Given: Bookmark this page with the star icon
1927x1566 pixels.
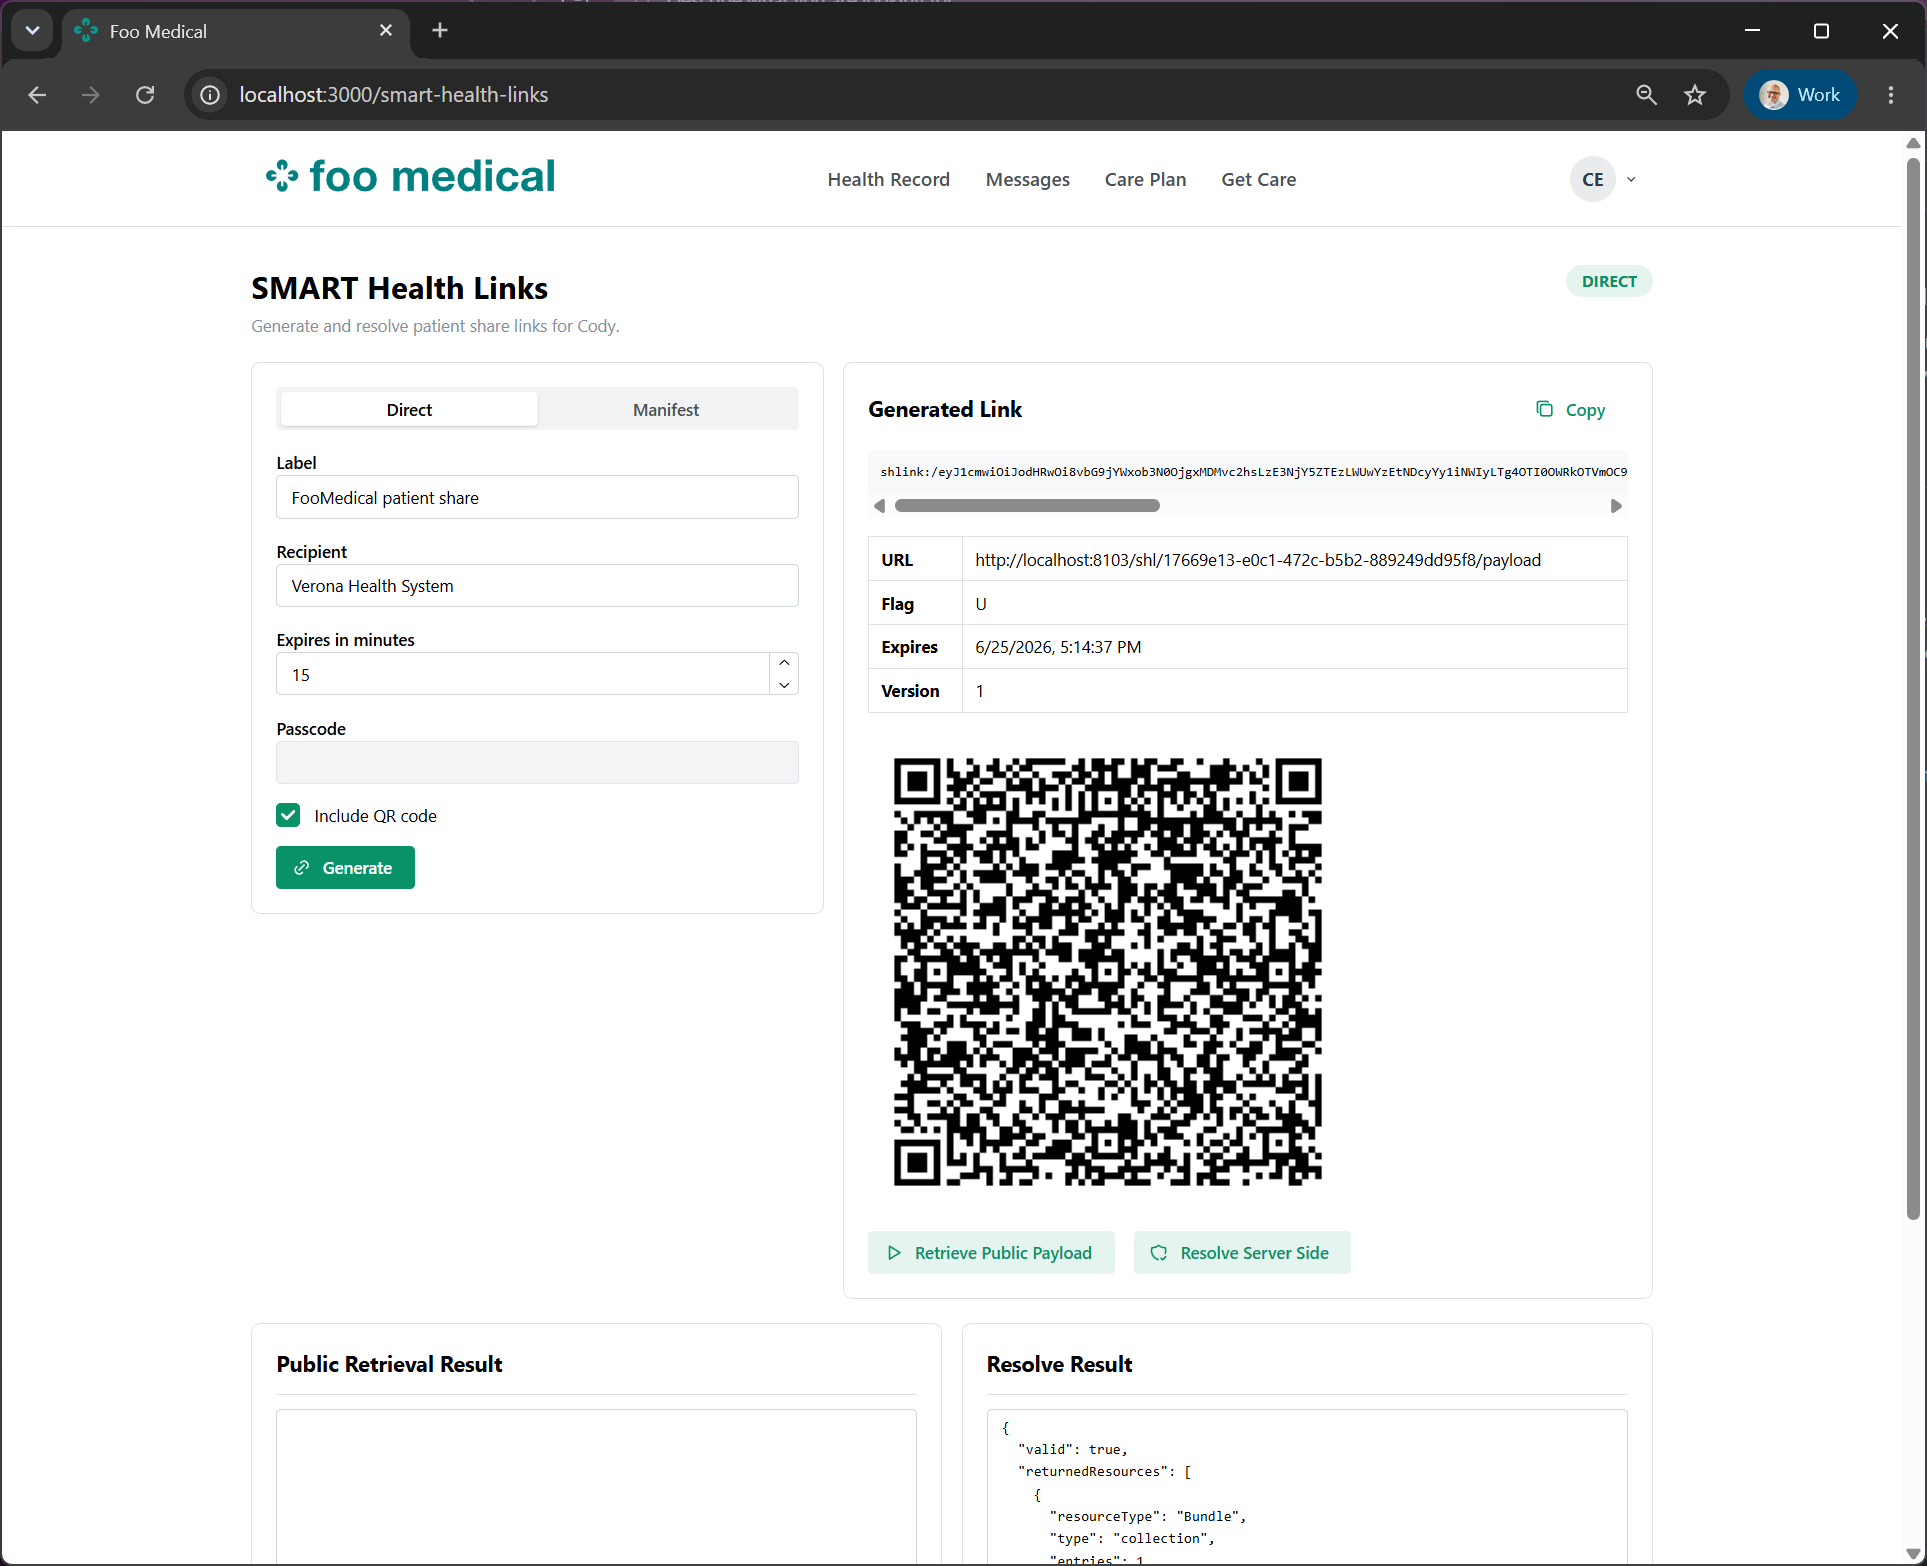Looking at the screenshot, I should [1695, 95].
